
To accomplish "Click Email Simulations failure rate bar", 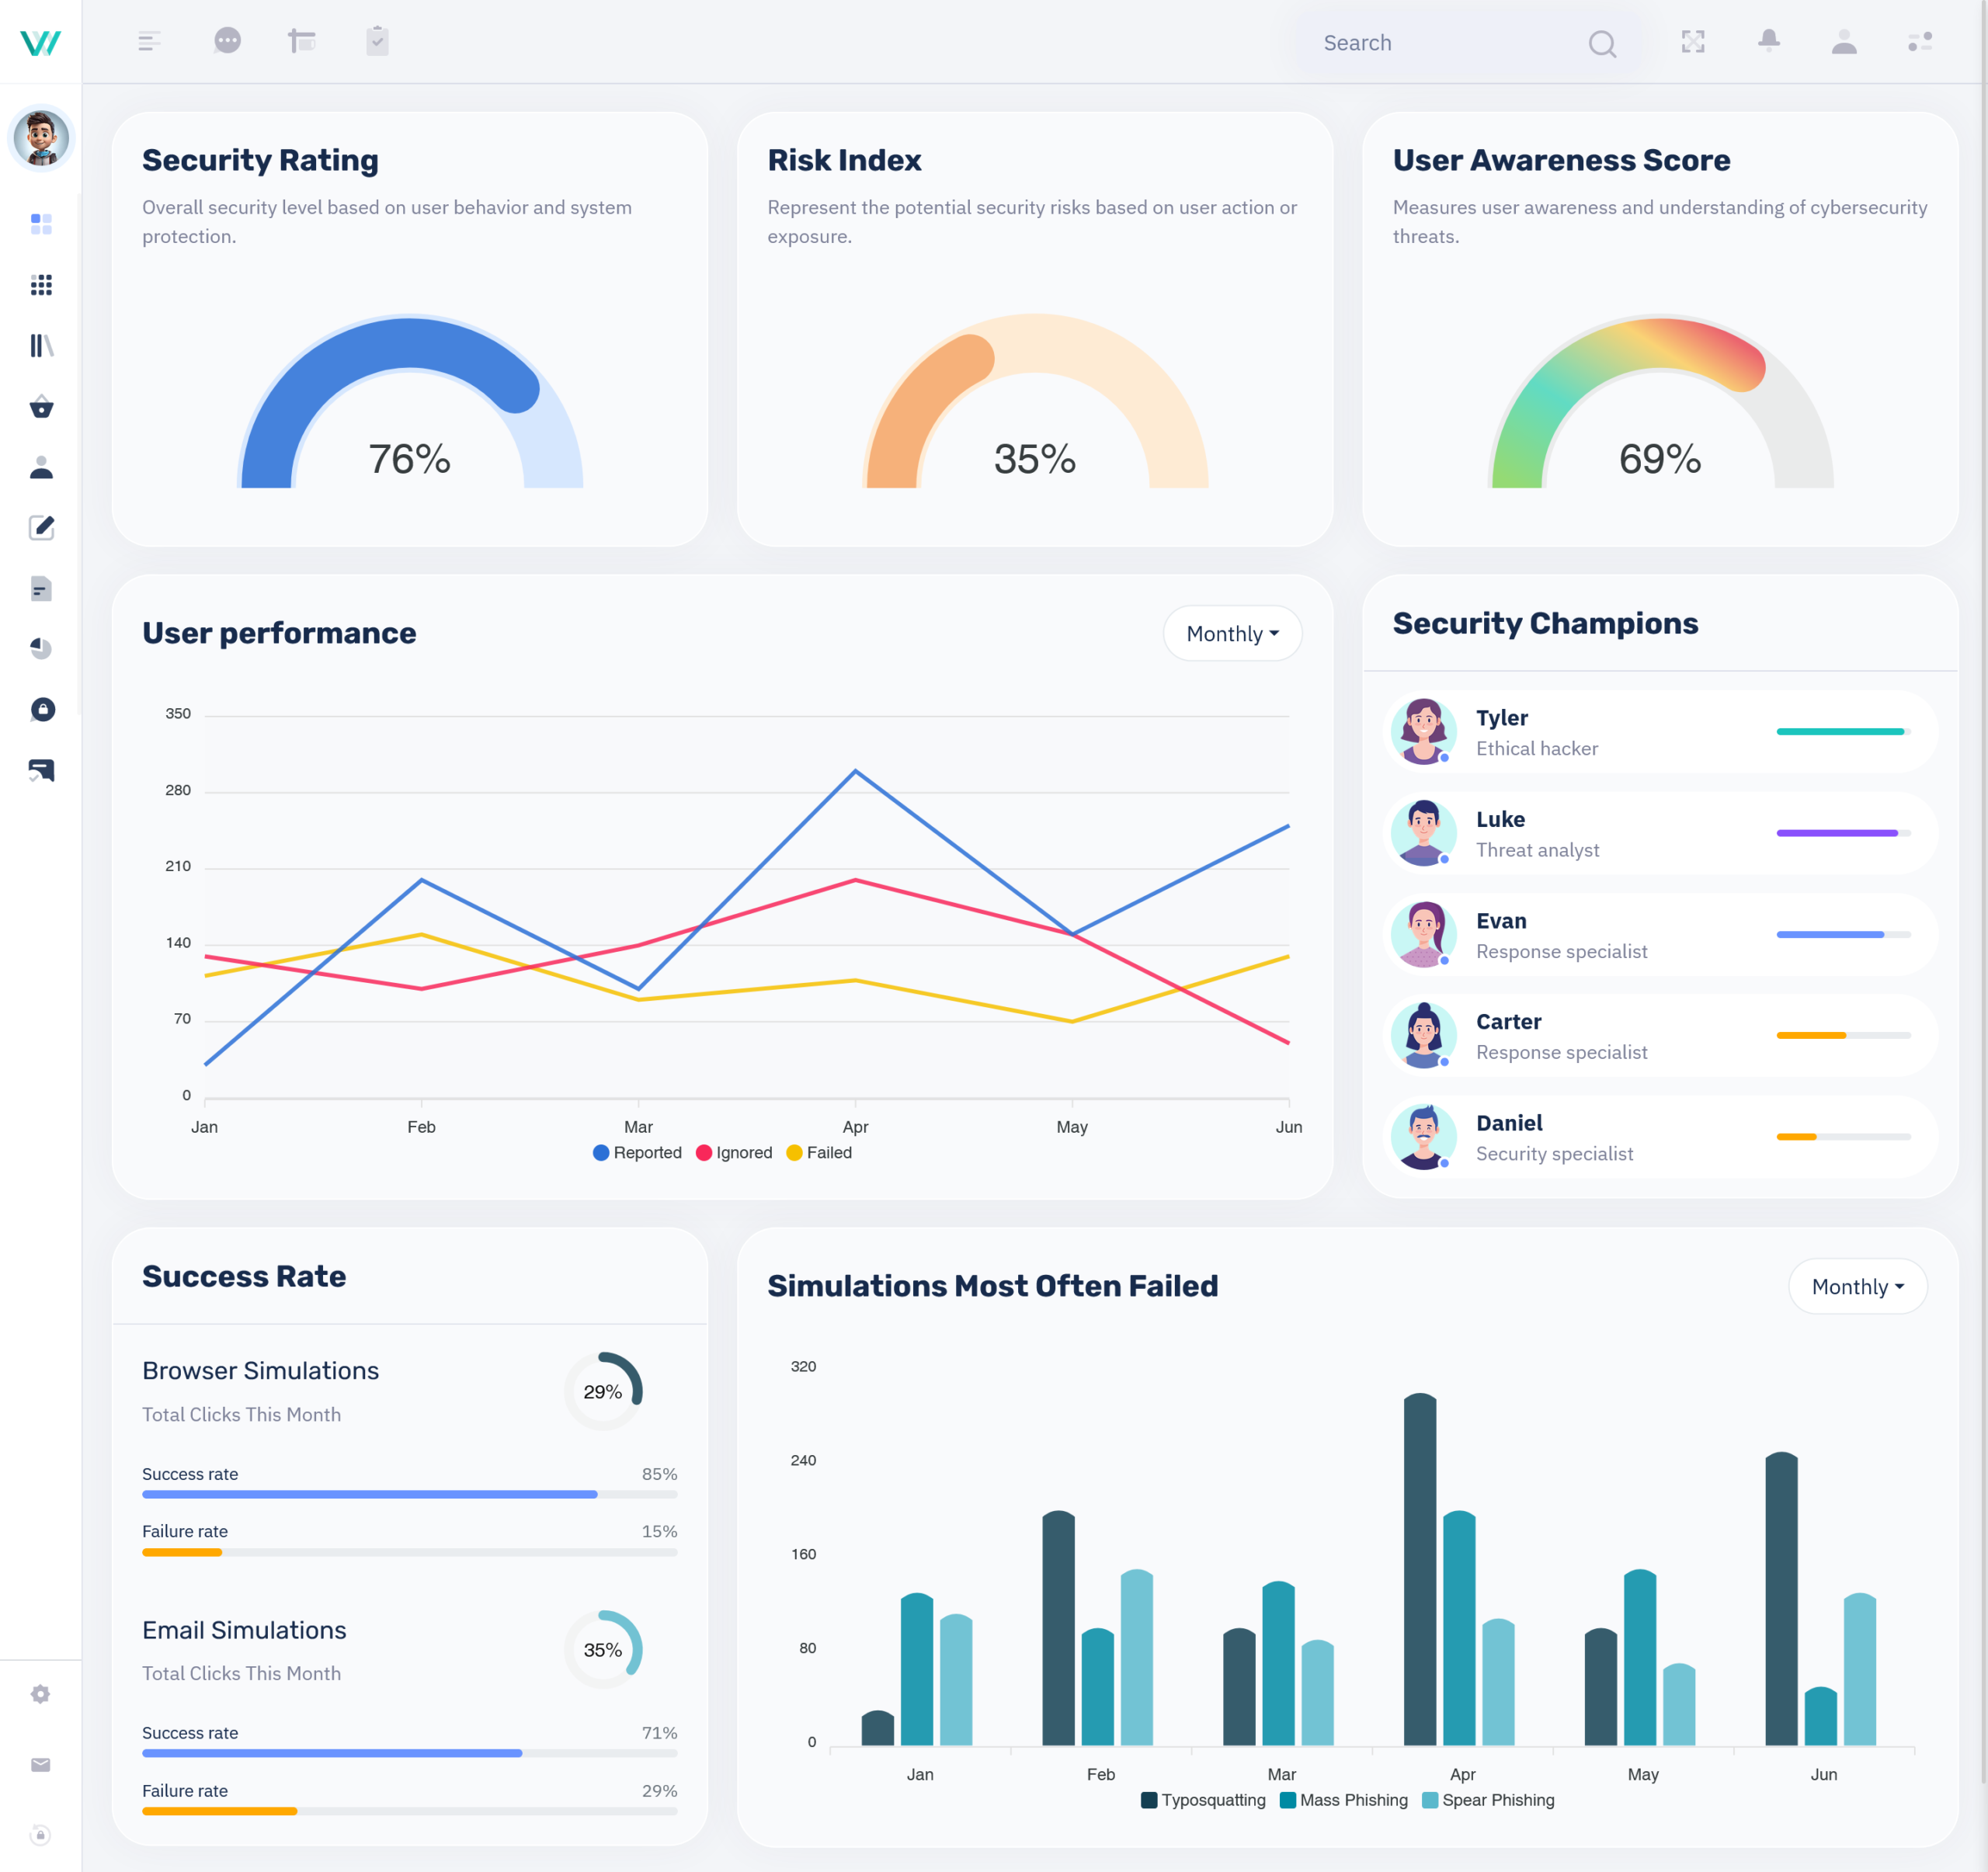I will tap(409, 1811).
